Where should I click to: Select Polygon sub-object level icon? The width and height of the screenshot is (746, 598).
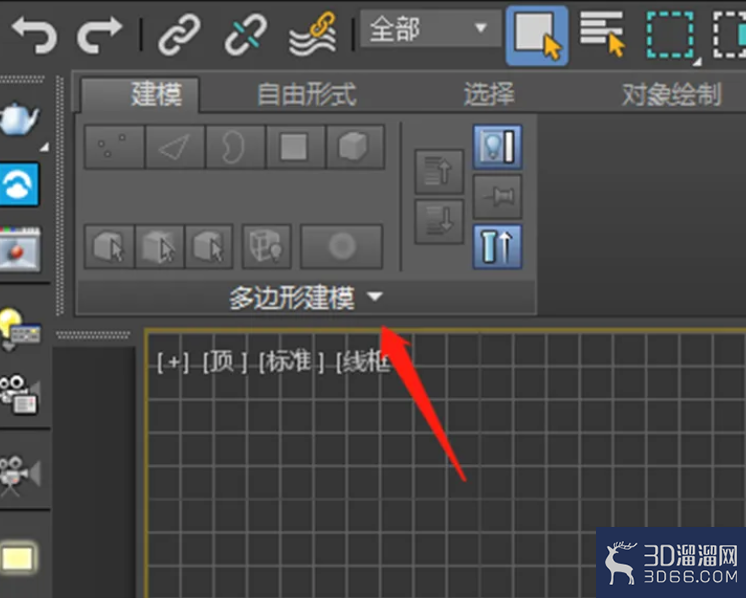click(x=295, y=147)
